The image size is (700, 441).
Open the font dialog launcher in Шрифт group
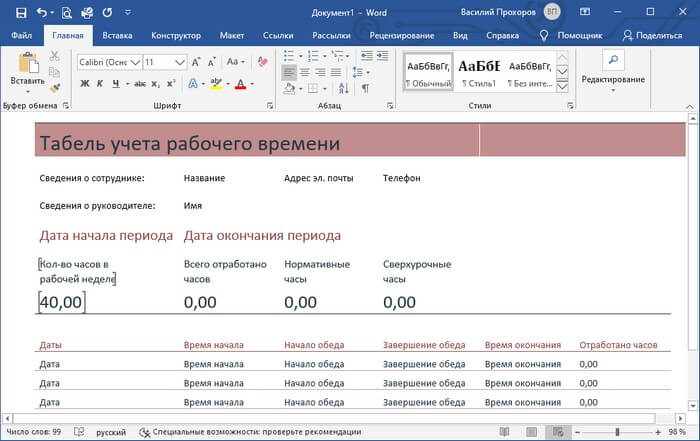270,106
